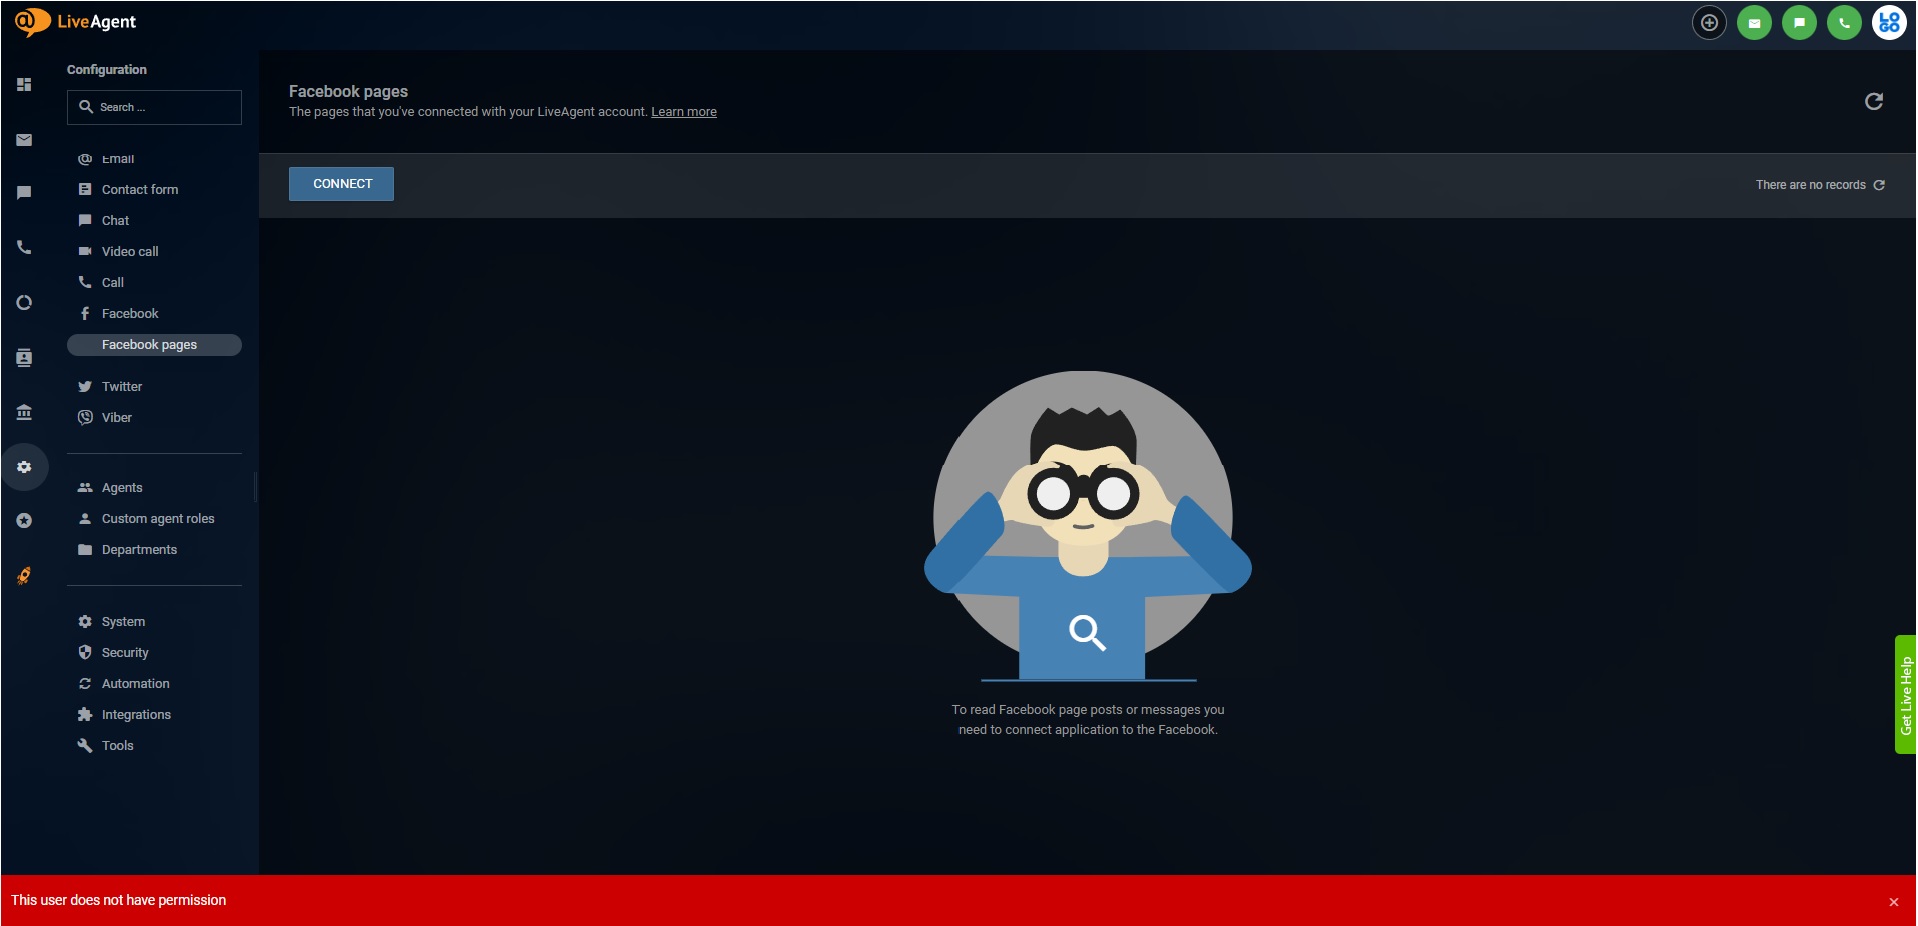Select Facebook pages submenu item
1918x926 pixels.
click(154, 345)
